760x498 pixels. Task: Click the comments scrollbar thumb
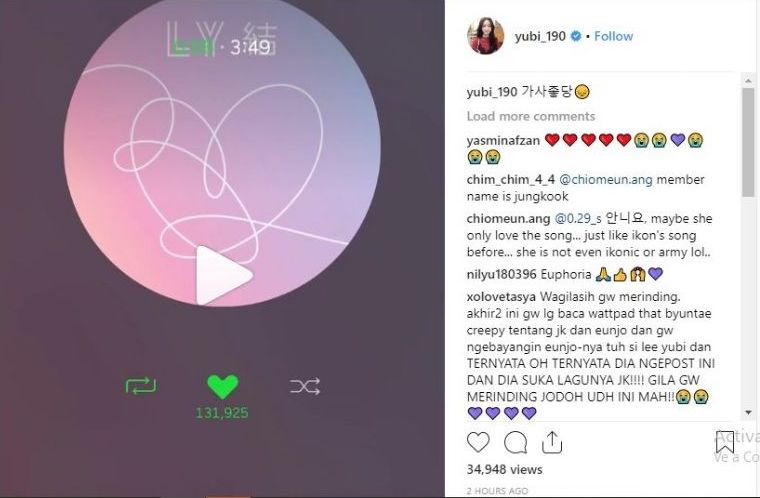(748, 142)
